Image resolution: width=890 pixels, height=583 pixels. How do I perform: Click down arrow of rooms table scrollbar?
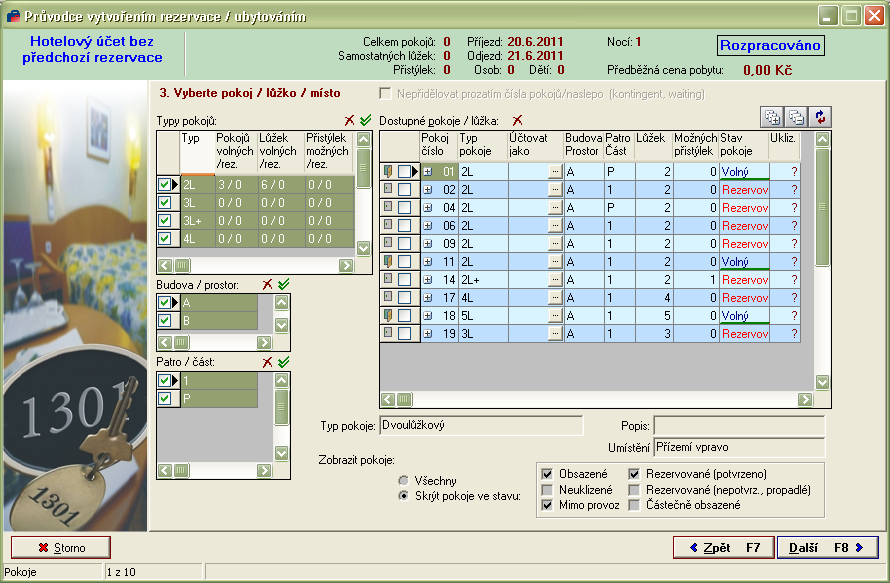pos(822,382)
